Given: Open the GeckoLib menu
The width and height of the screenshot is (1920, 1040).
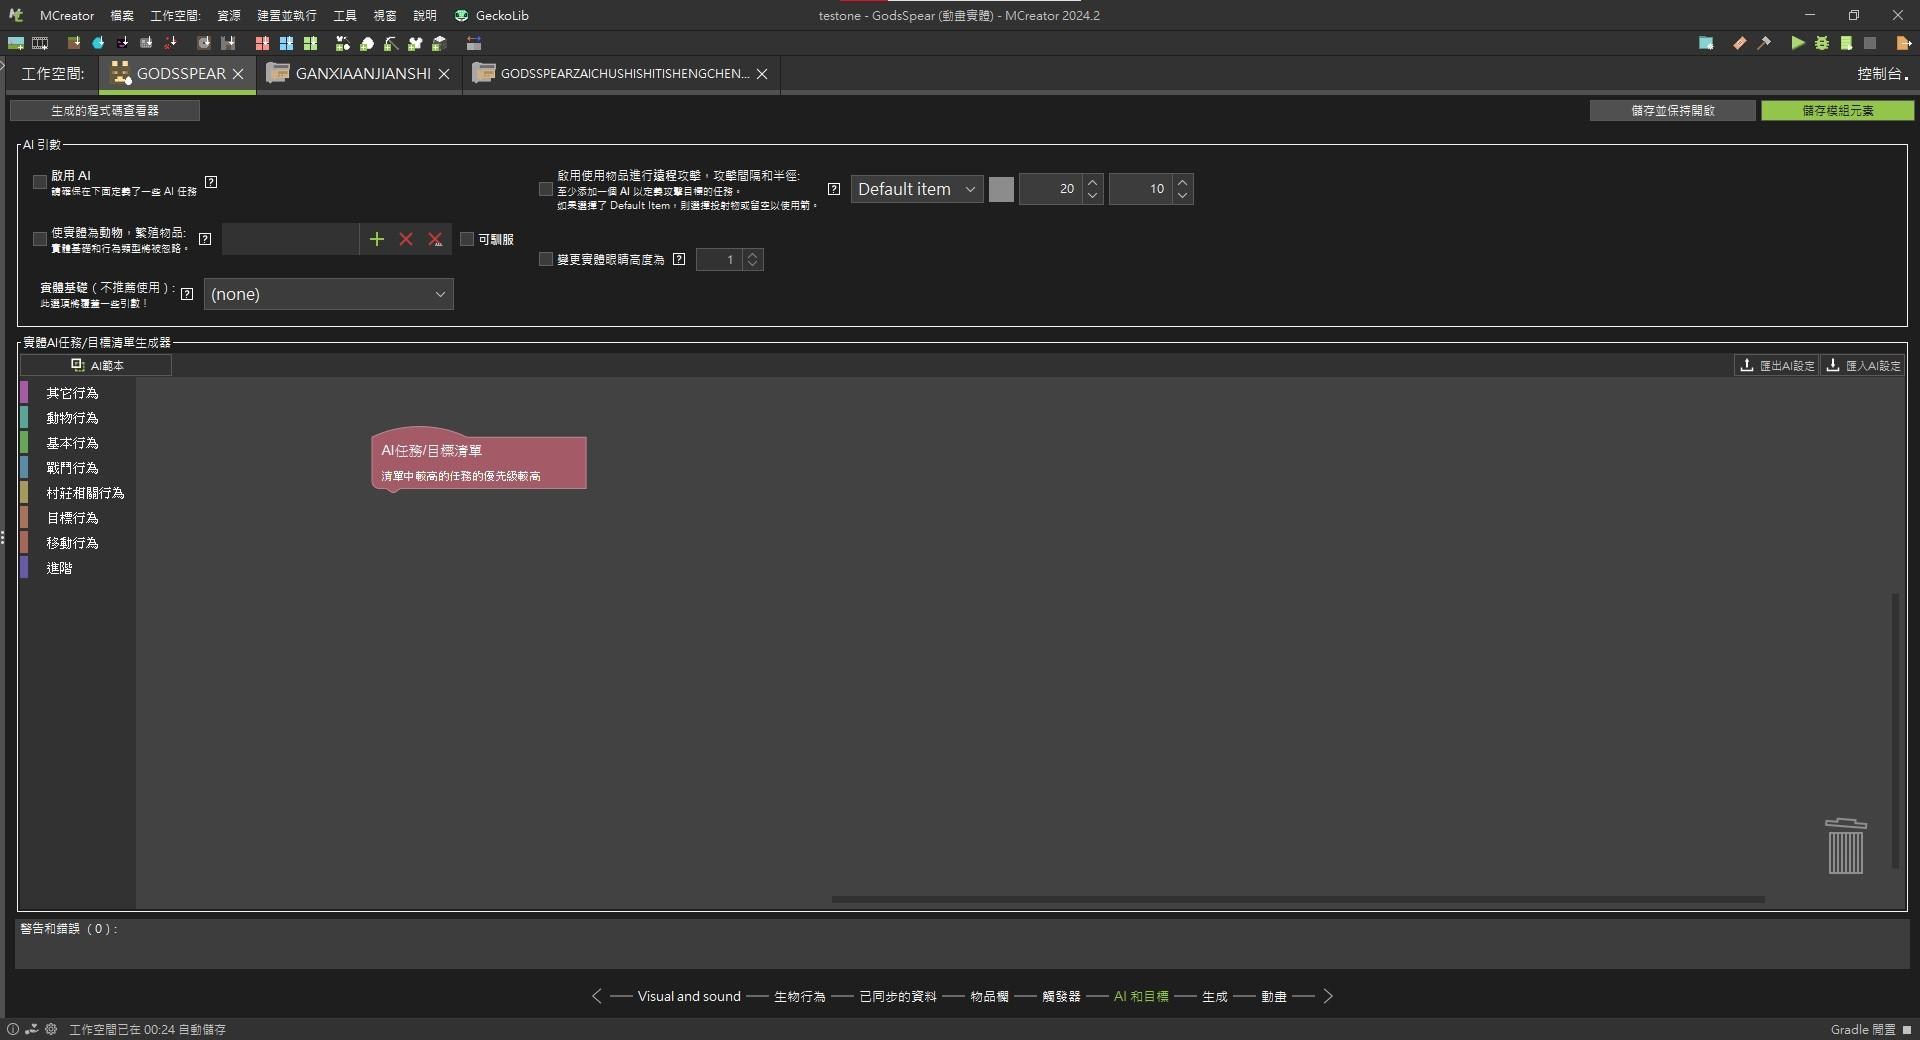Looking at the screenshot, I should (492, 15).
